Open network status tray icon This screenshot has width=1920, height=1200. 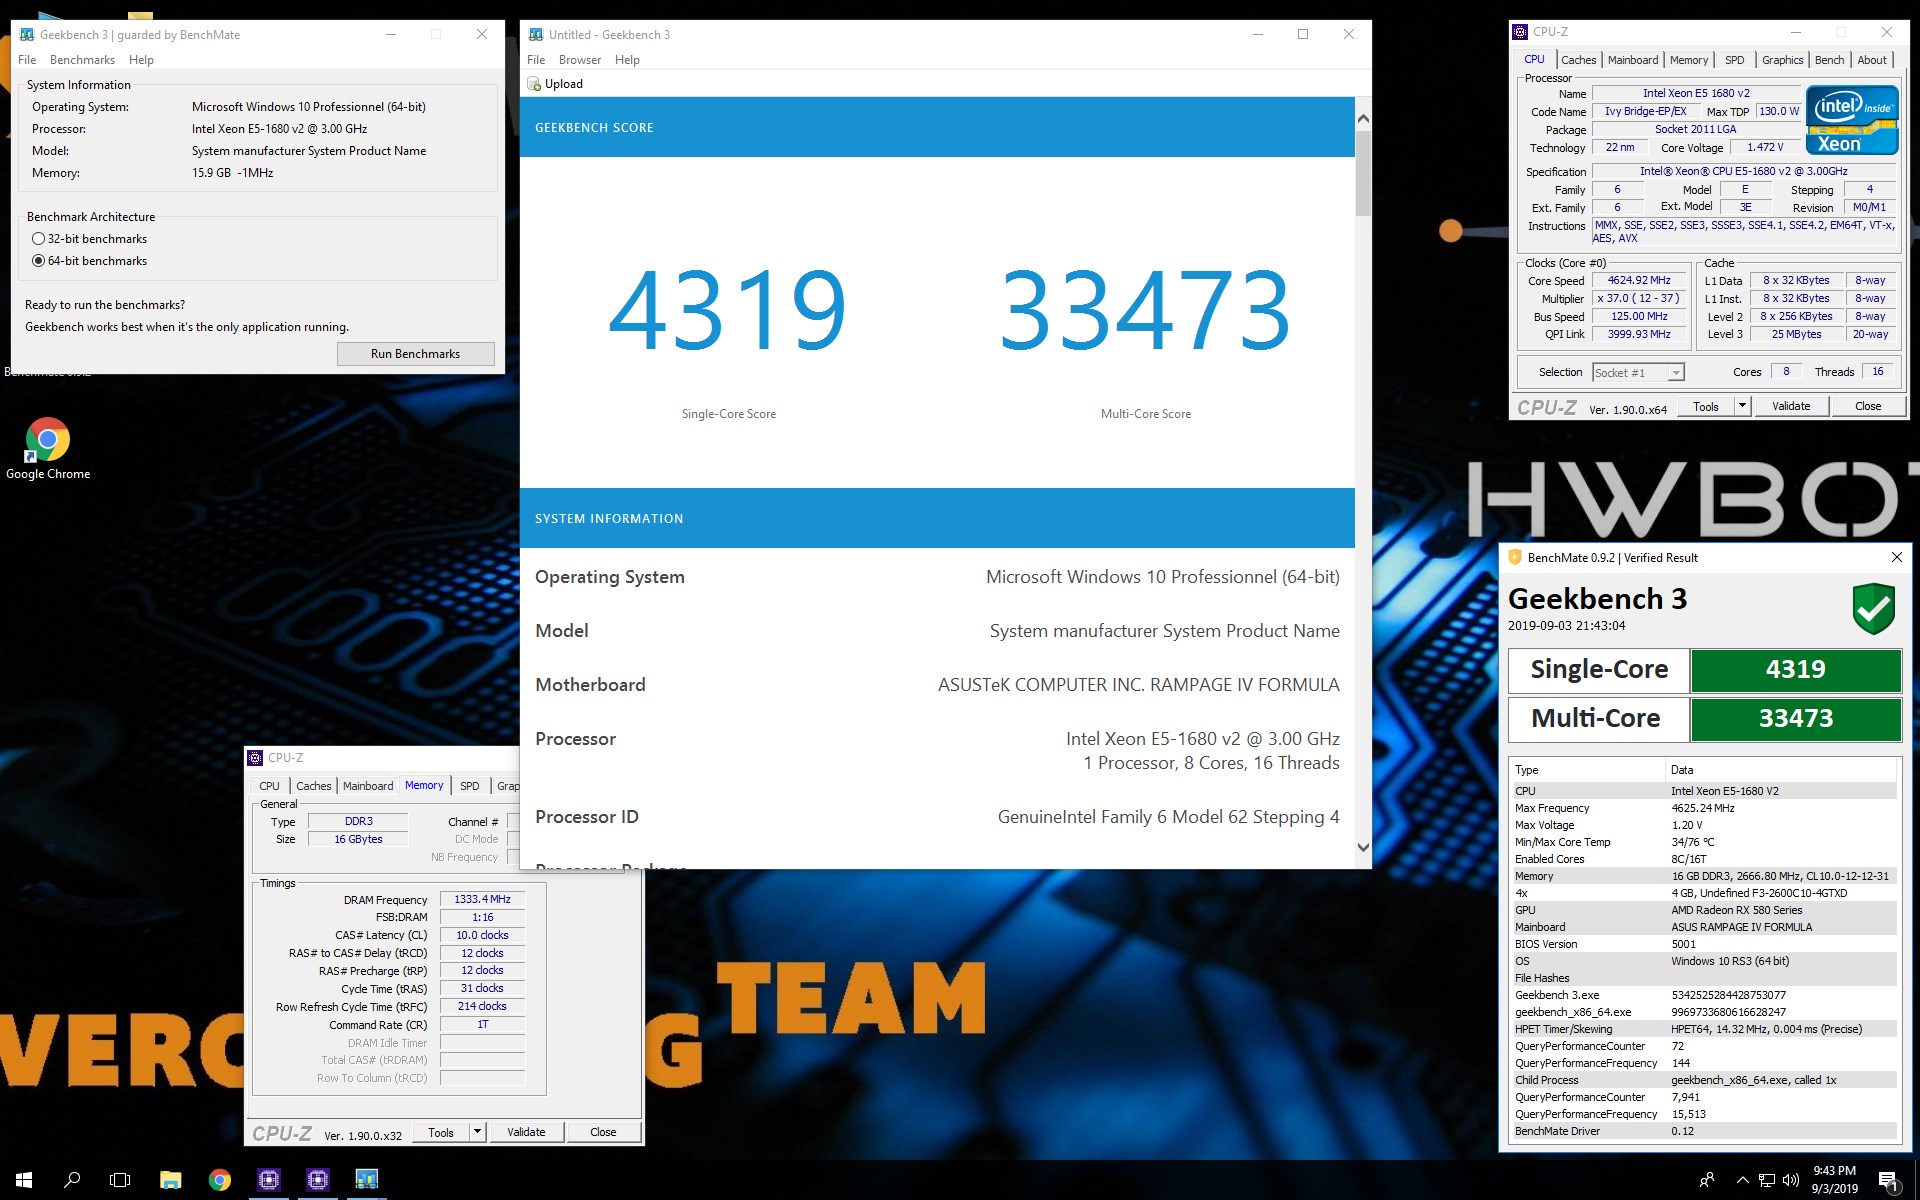click(x=1767, y=1180)
